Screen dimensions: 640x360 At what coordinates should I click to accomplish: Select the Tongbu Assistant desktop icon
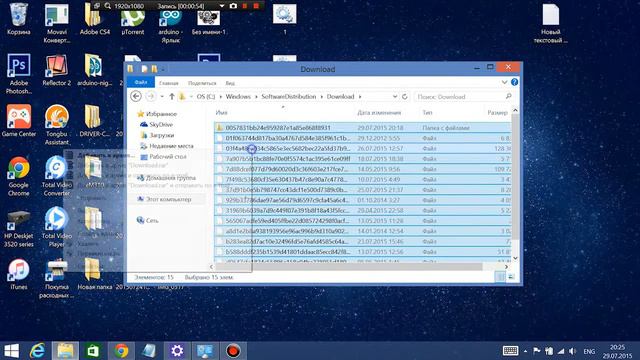[x=57, y=125]
